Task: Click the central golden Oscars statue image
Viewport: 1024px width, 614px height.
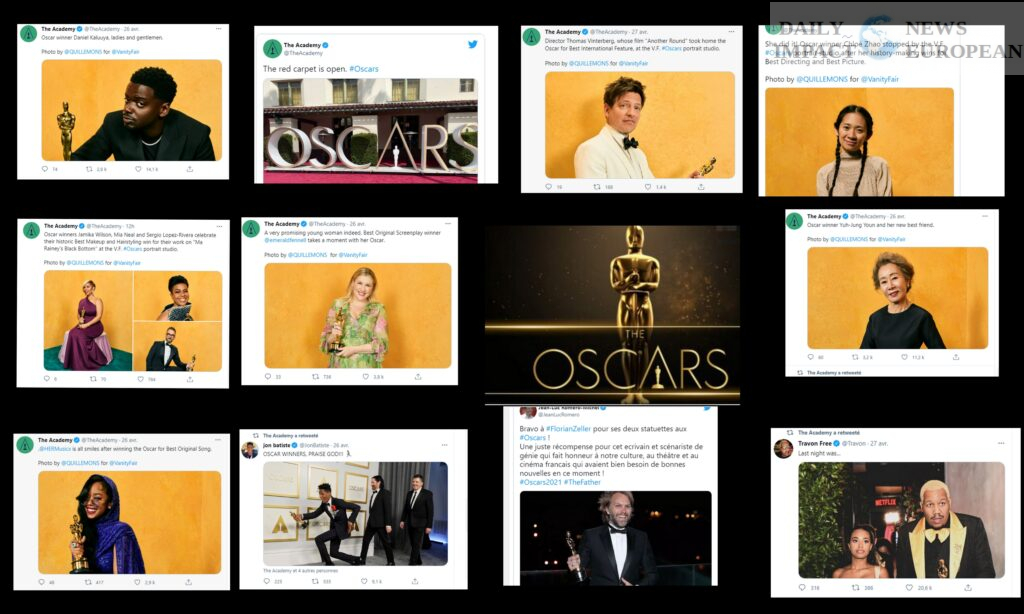Action: 613,315
